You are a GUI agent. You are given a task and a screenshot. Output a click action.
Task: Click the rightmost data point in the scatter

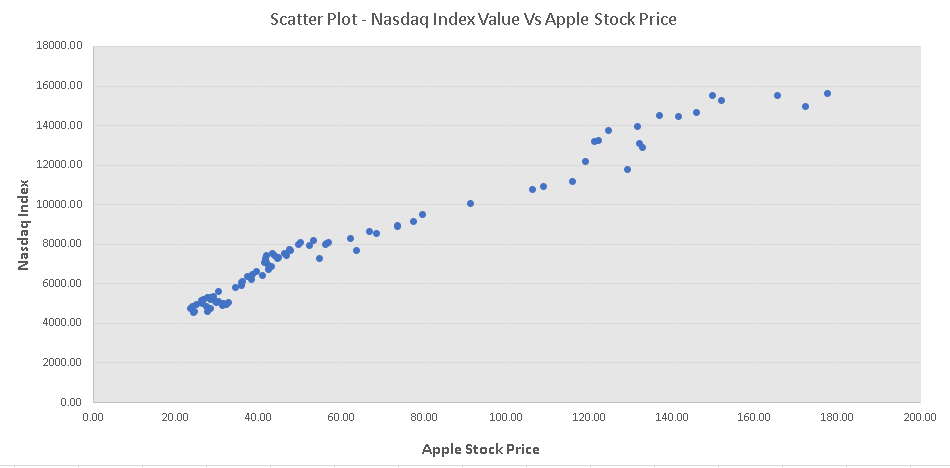tap(827, 93)
